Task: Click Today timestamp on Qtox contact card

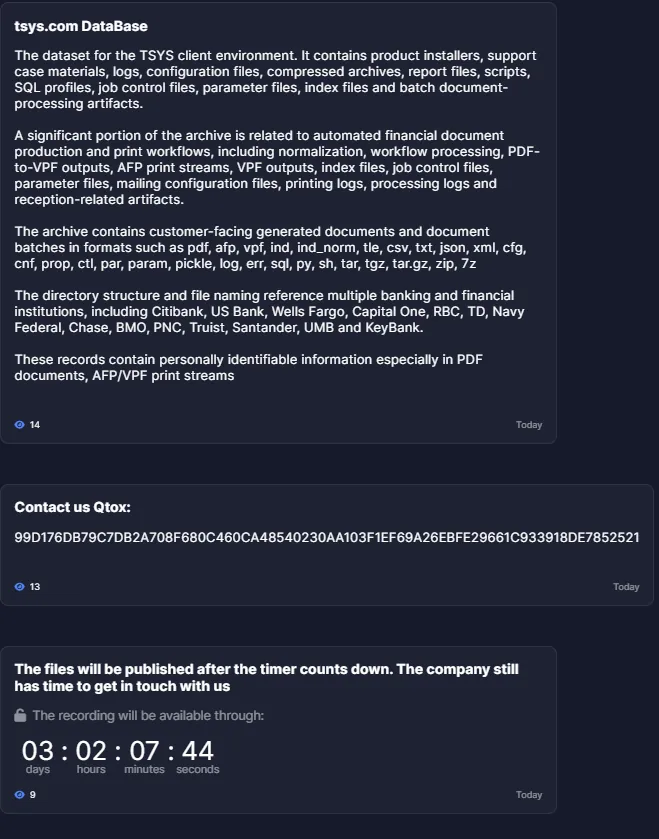Action: 626,587
